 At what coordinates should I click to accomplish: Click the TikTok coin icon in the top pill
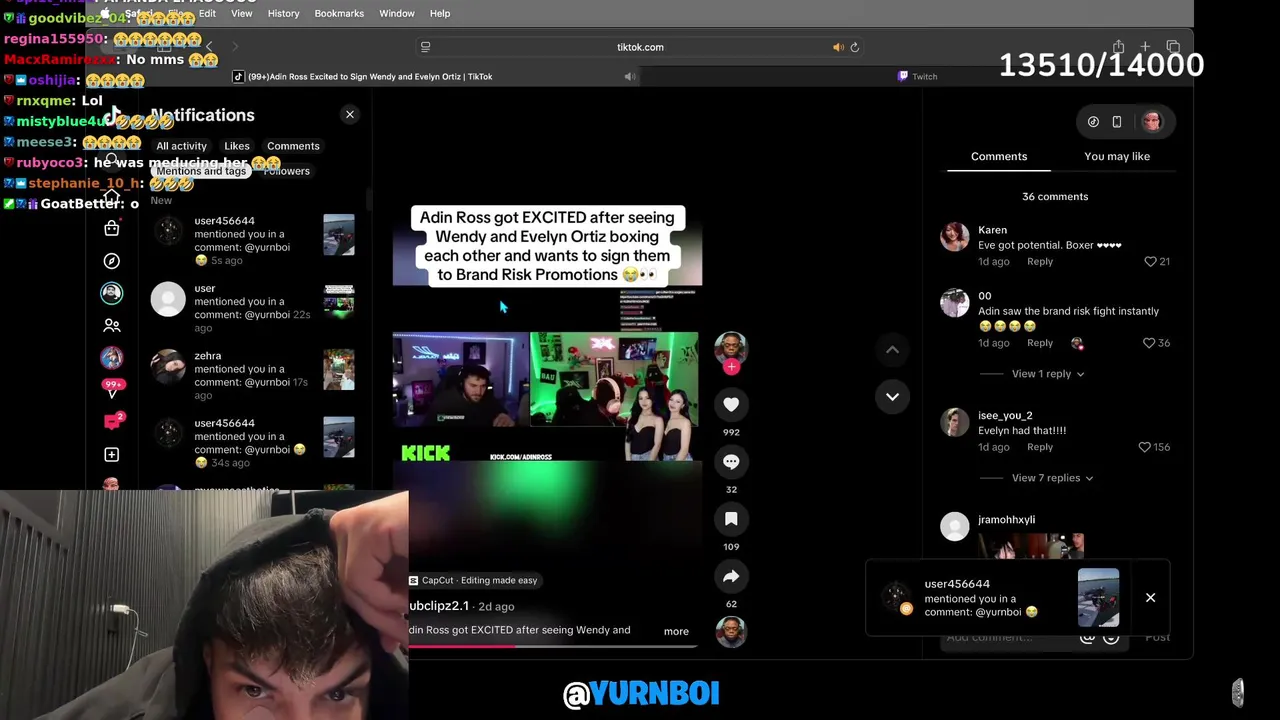tap(1093, 122)
